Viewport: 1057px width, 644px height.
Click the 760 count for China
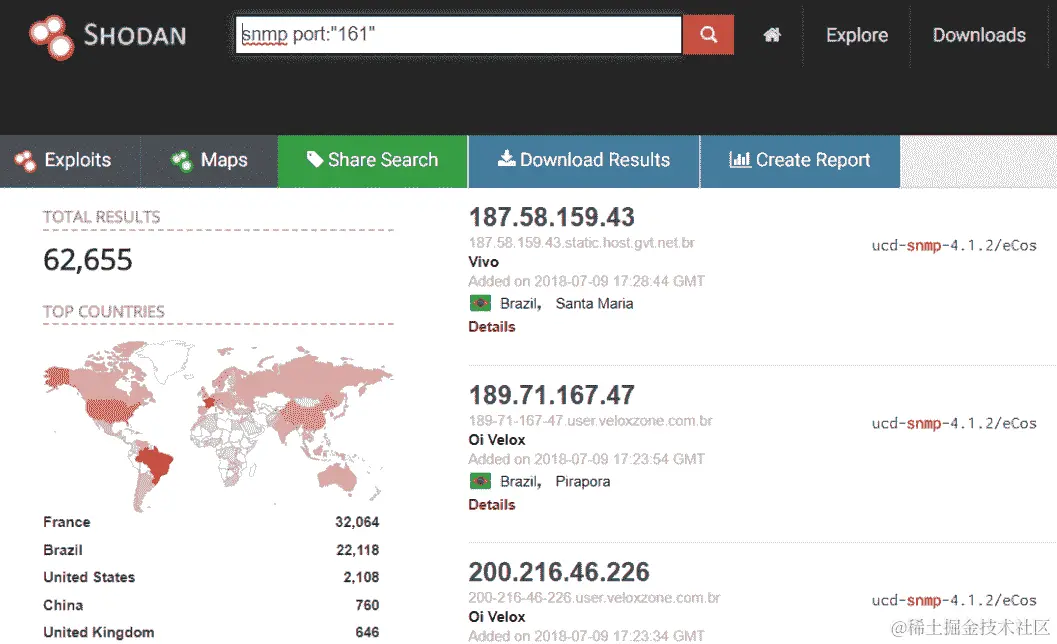click(x=367, y=606)
